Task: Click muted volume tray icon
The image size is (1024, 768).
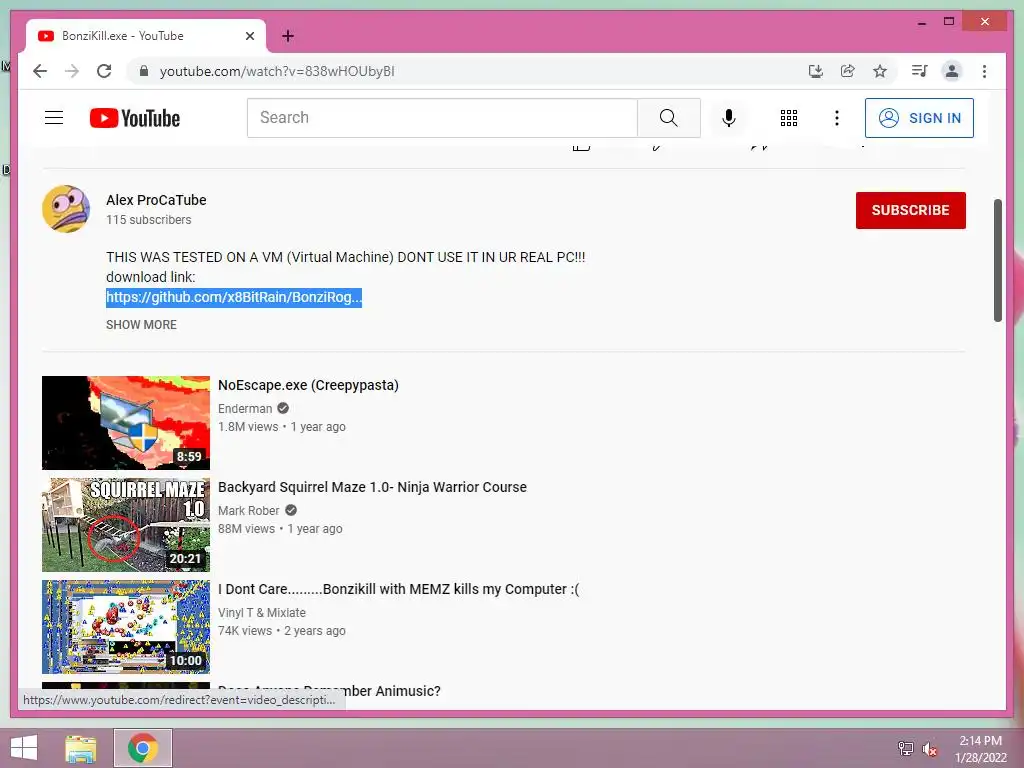Action: [x=930, y=748]
